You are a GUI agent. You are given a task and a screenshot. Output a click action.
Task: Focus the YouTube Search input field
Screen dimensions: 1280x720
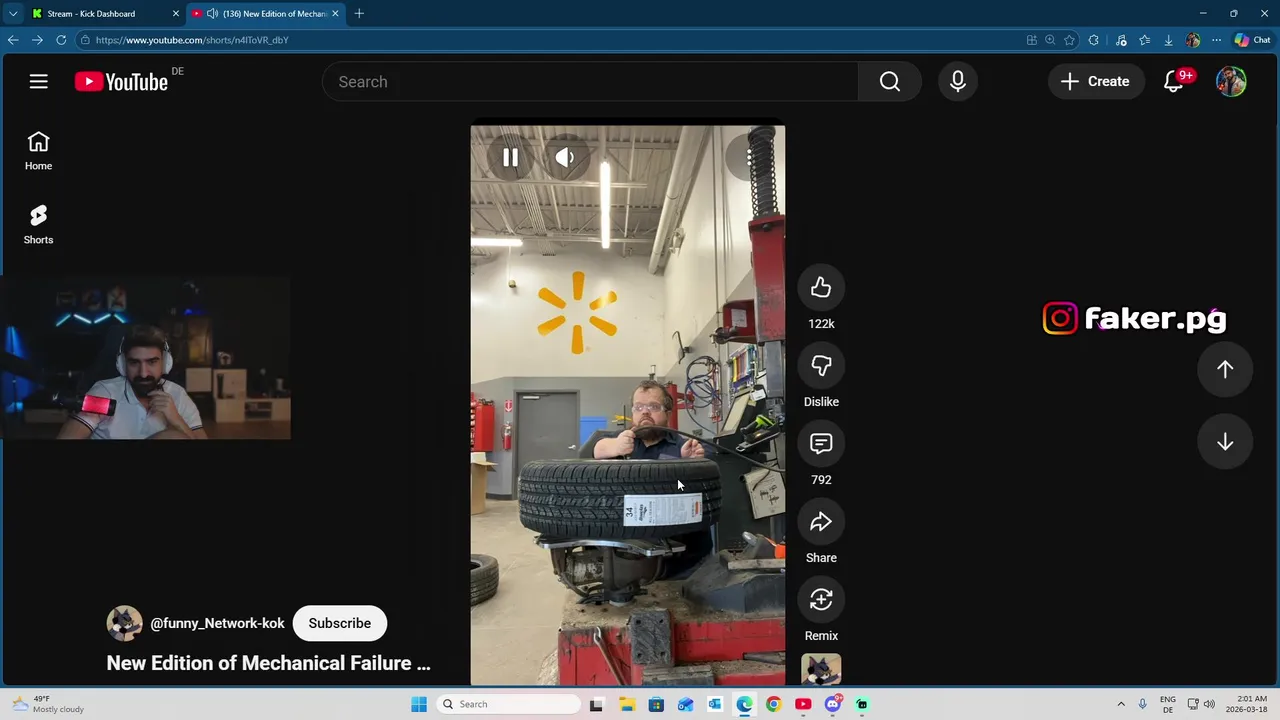(590, 82)
